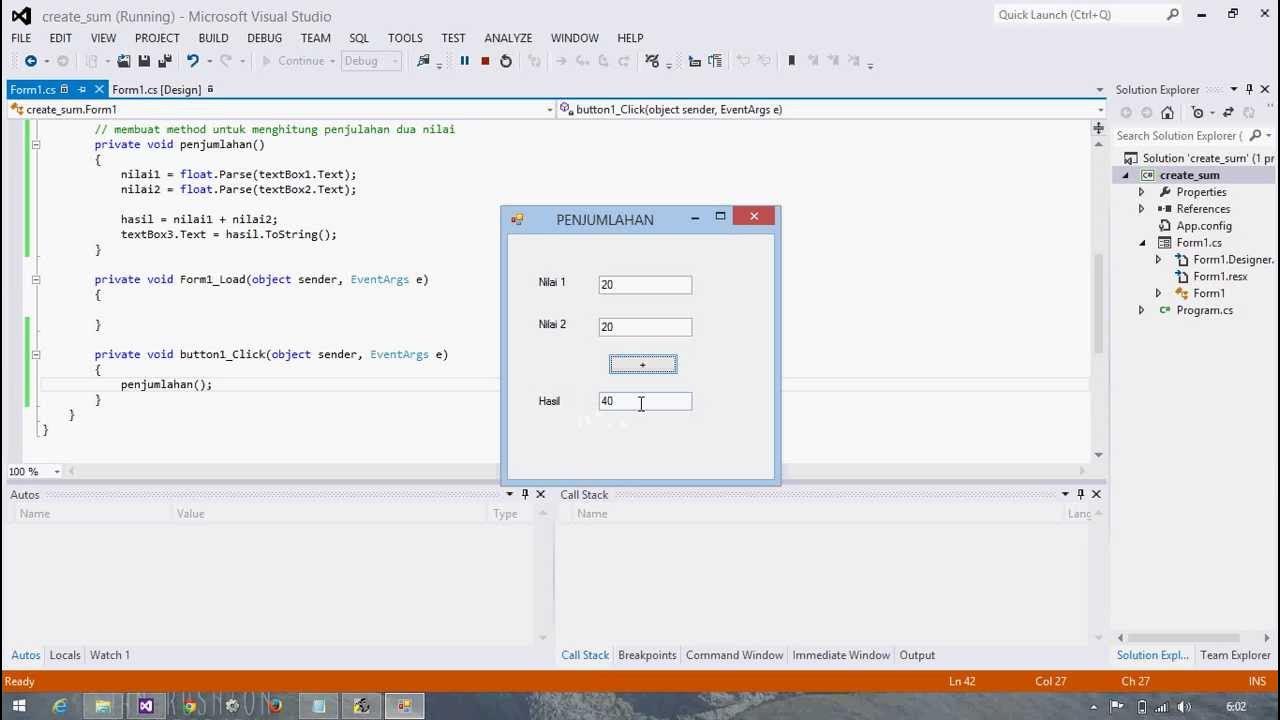Open the Output tab
Viewport: 1280px width, 720px height.
point(917,656)
